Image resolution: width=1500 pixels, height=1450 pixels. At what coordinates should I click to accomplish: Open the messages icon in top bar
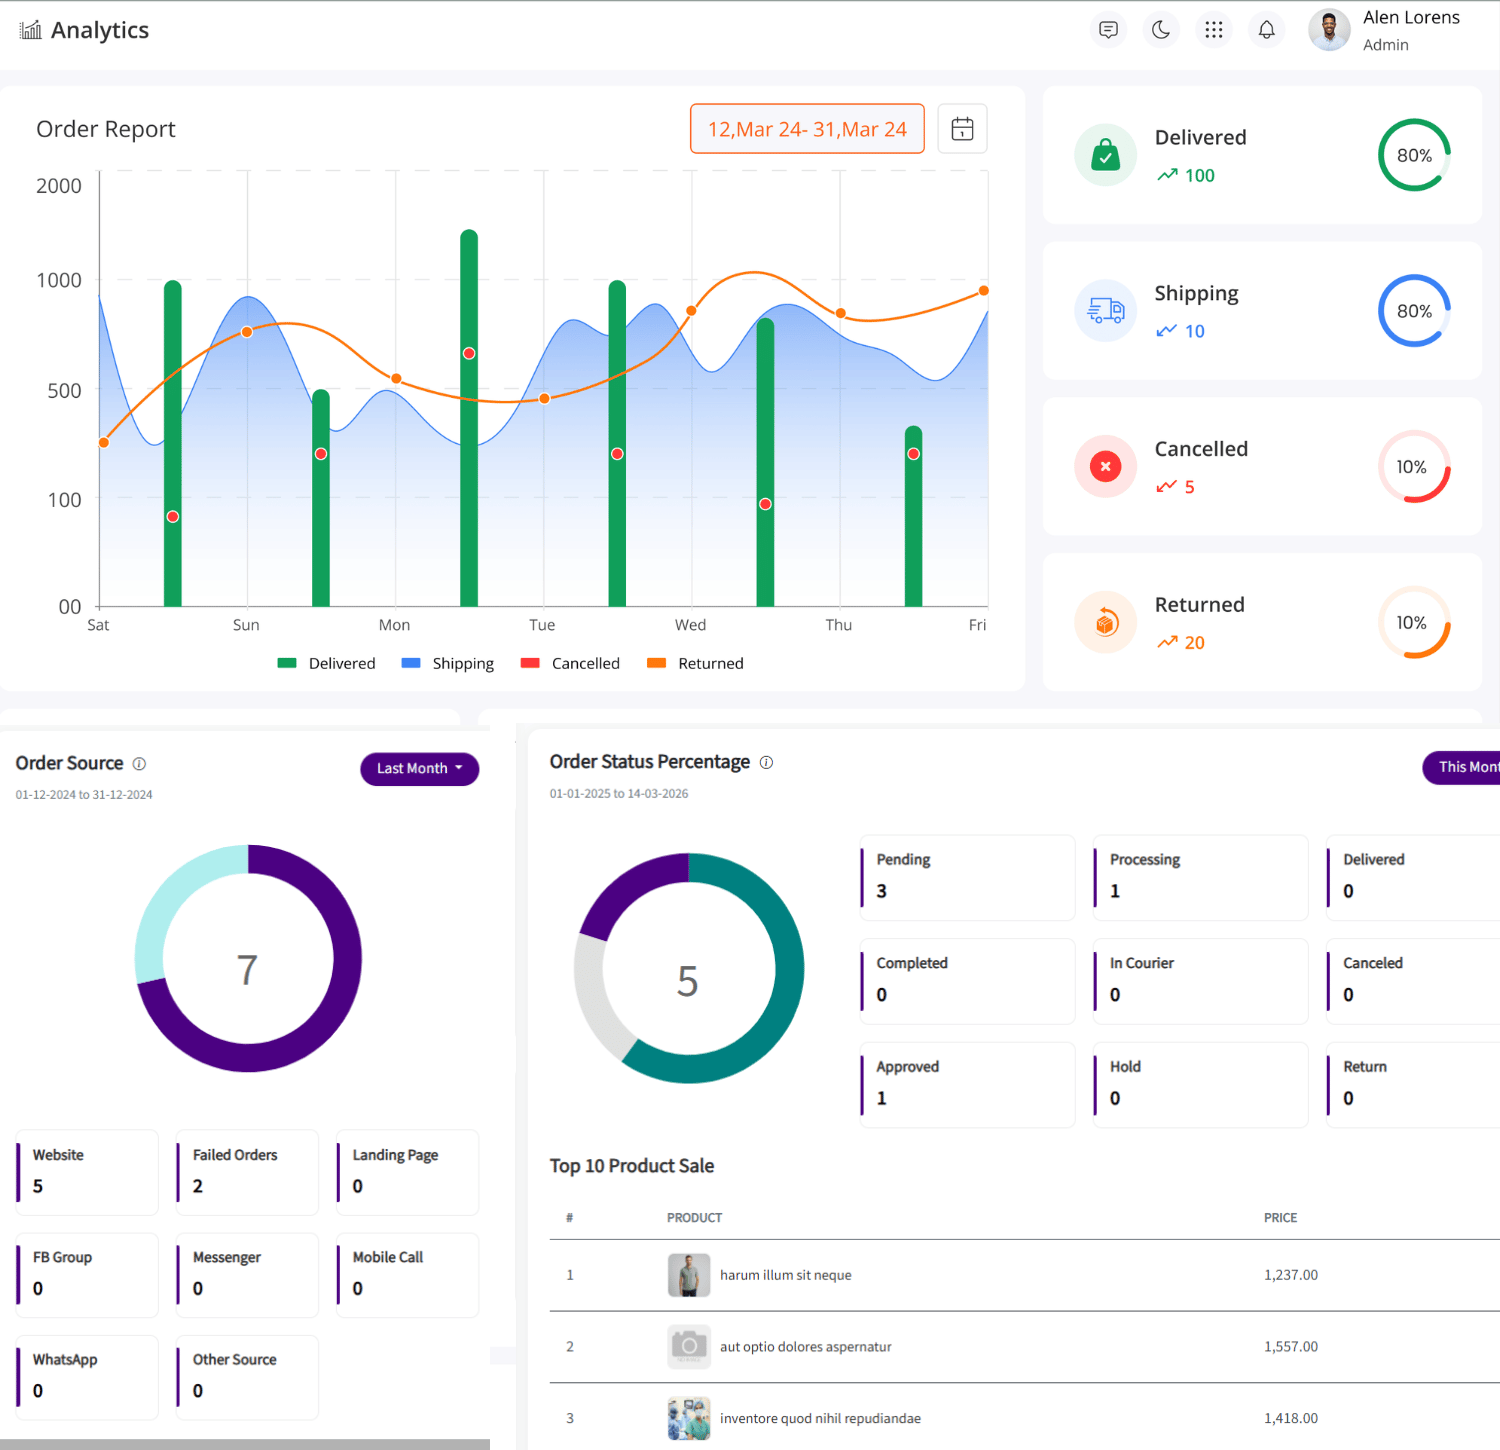click(x=1108, y=29)
